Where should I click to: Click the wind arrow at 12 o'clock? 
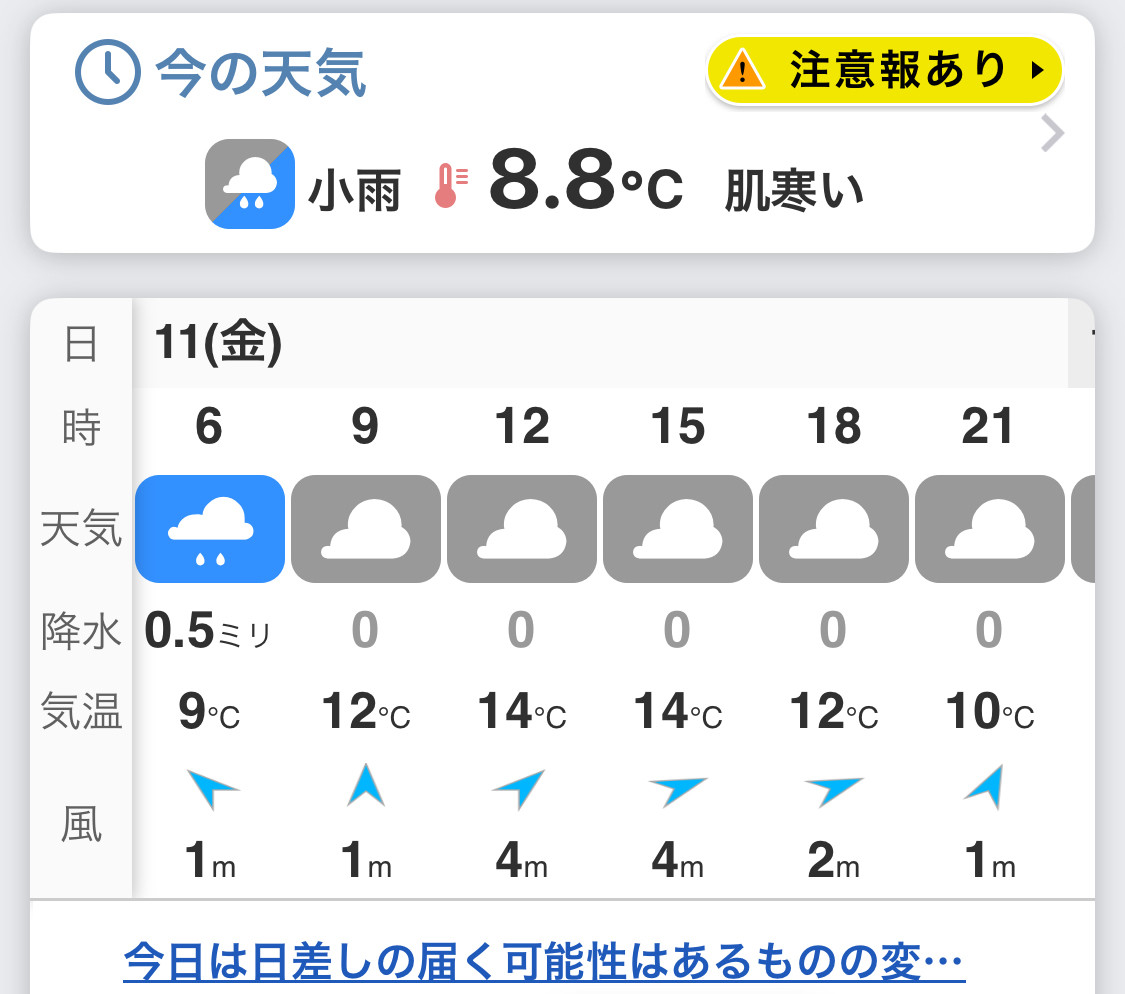tap(519, 788)
